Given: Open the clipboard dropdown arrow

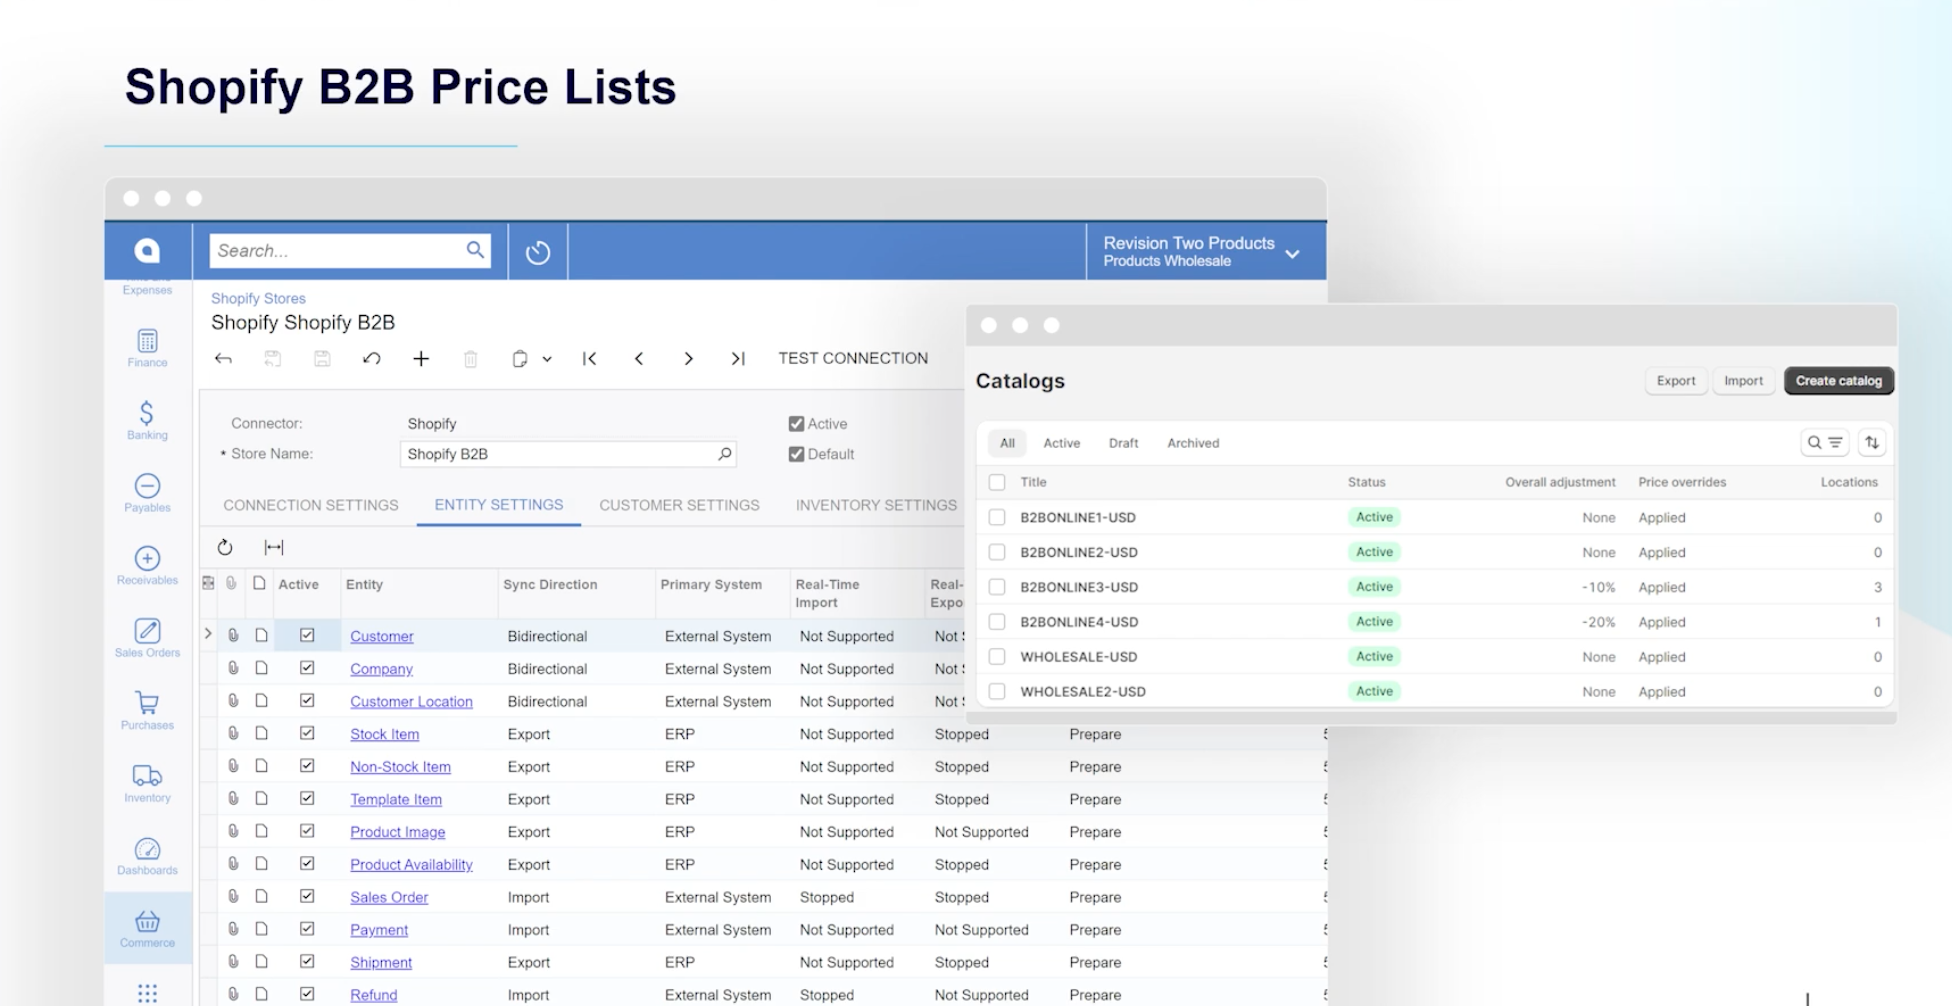Looking at the screenshot, I should [547, 359].
